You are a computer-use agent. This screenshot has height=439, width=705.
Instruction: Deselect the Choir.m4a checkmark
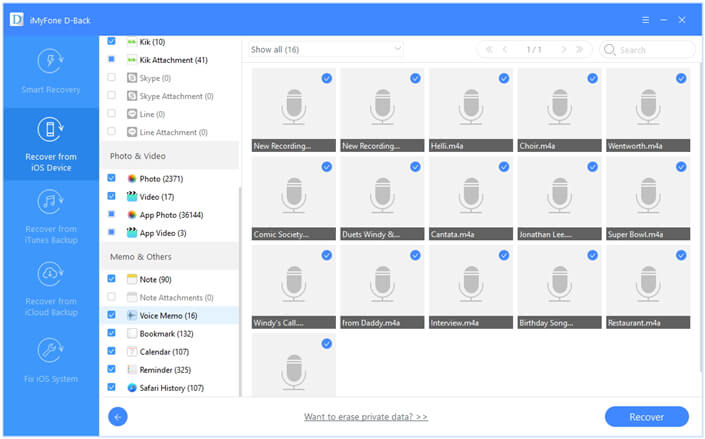pyautogui.click(x=592, y=78)
